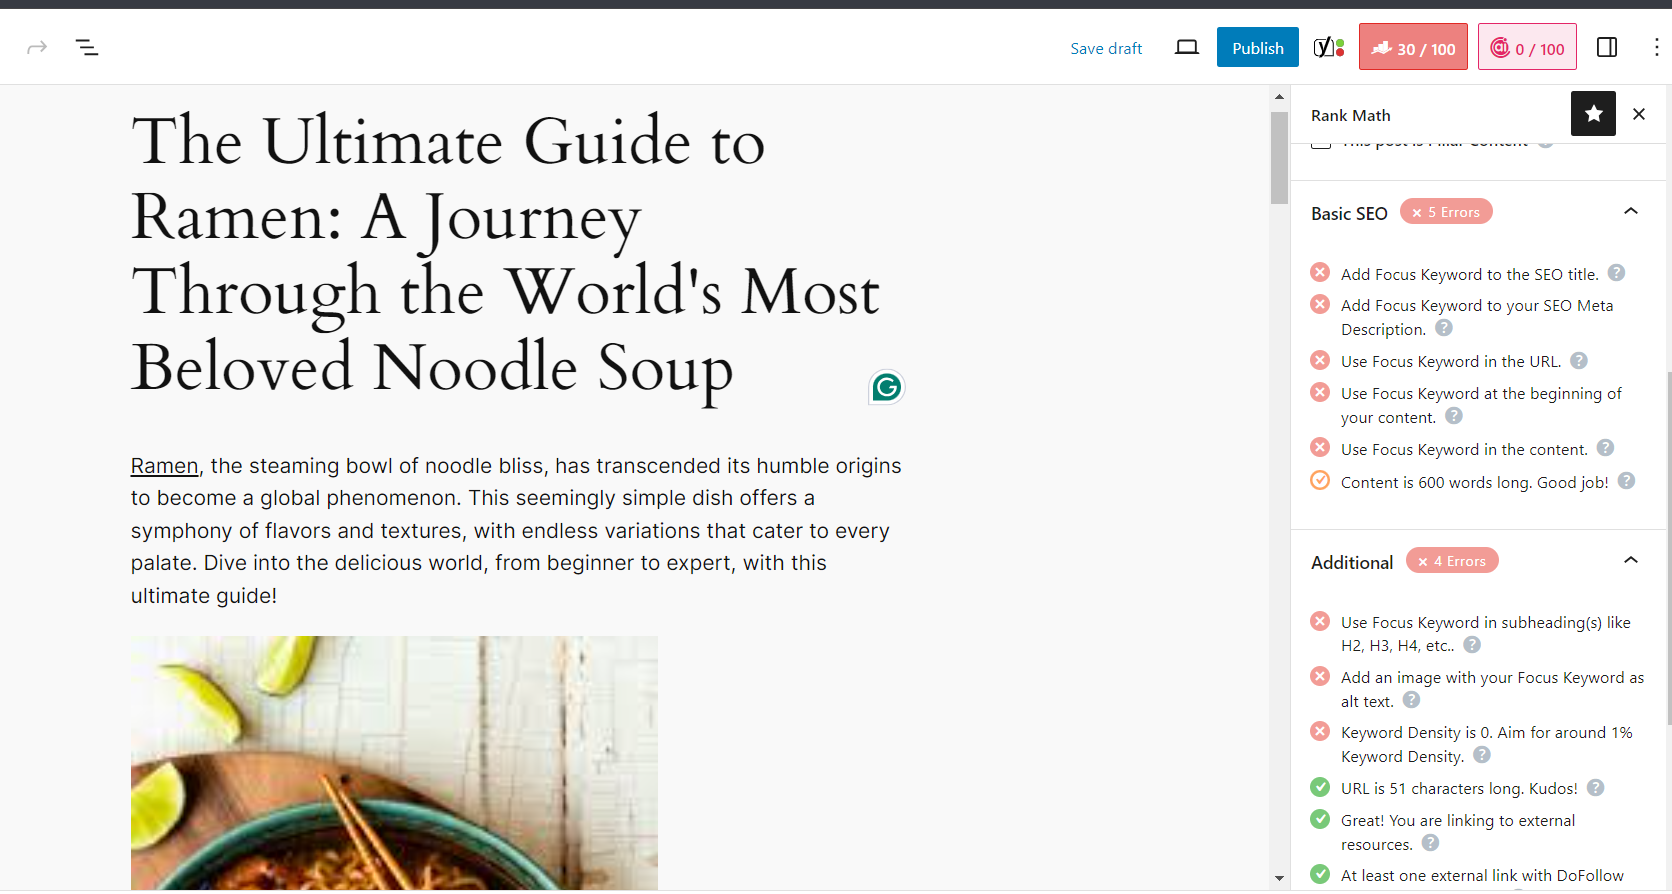Click the Publish button
Screen dimensions: 1672x894
(1257, 47)
